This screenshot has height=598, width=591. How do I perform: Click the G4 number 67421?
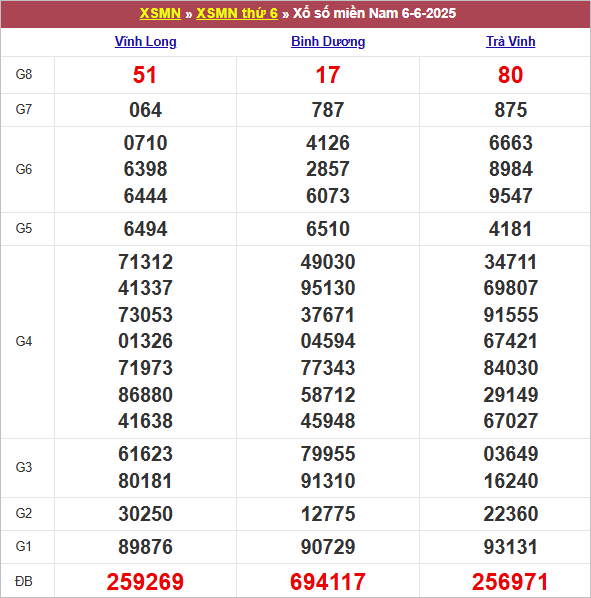(x=511, y=341)
